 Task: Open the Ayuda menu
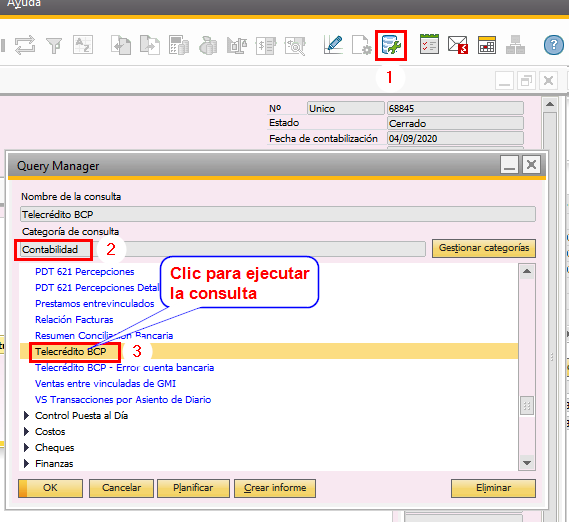[x=24, y=4]
